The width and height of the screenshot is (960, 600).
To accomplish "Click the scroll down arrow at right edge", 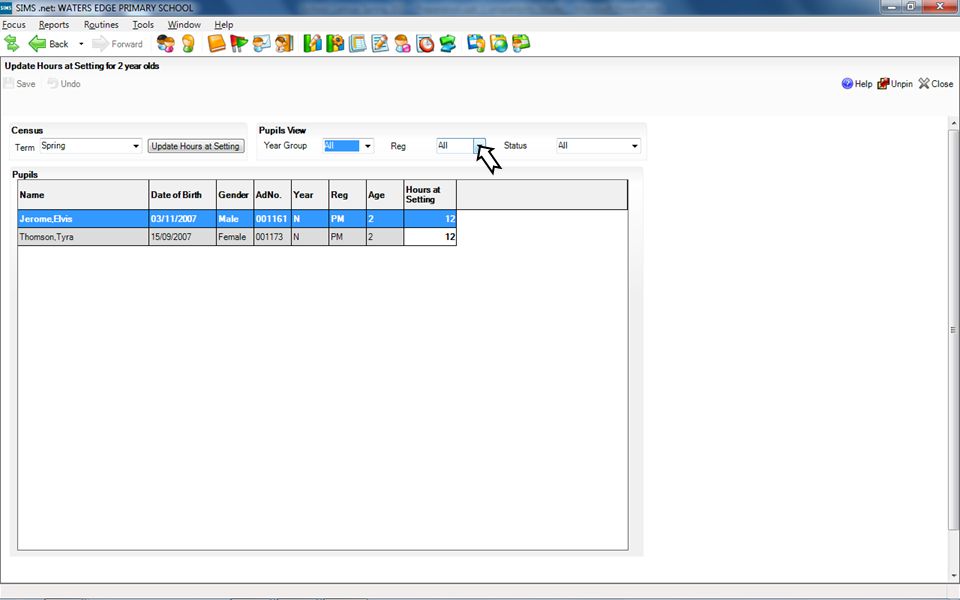I will point(953,576).
